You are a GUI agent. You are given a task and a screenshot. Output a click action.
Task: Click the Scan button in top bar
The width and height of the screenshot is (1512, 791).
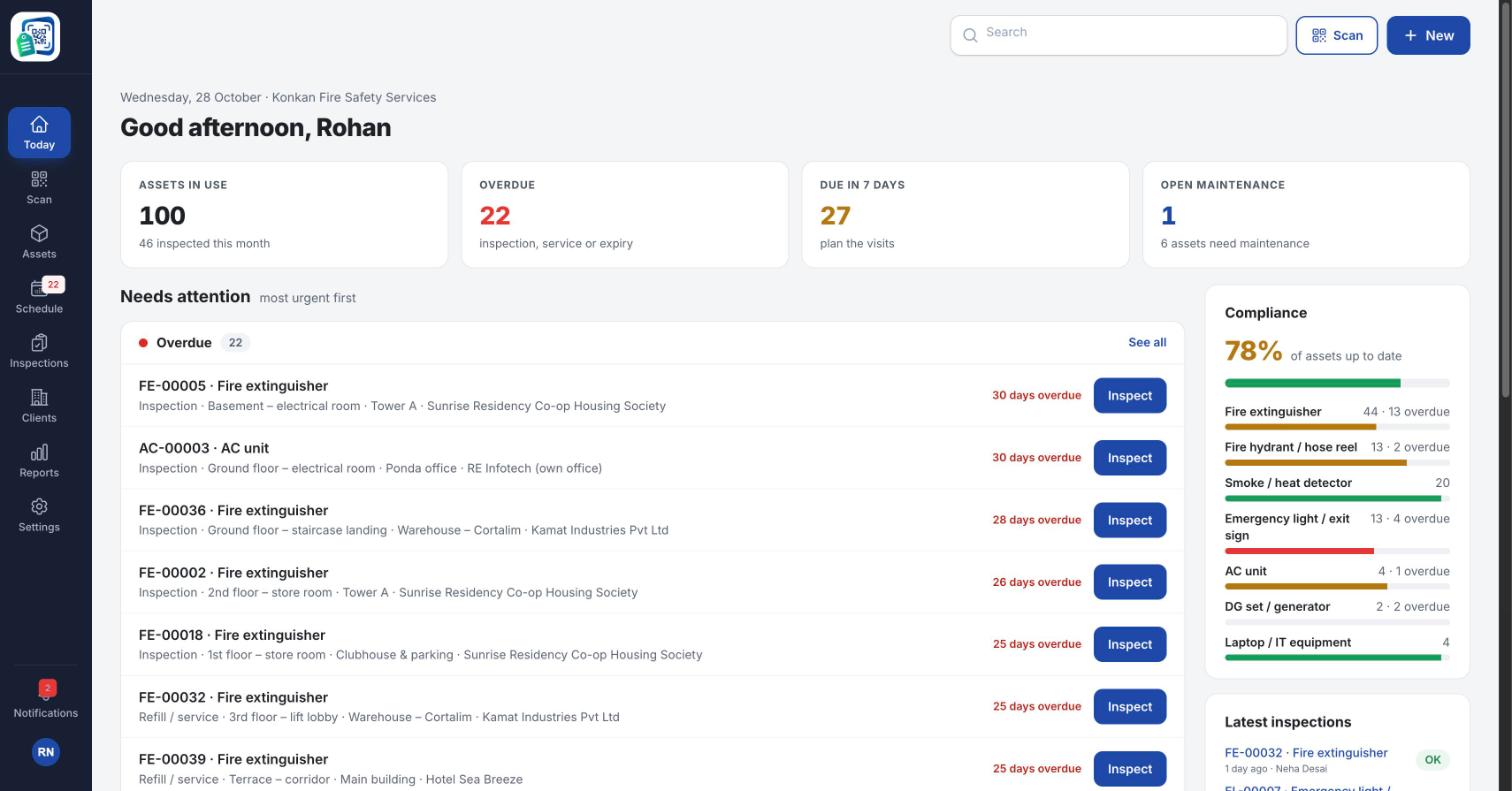pyautogui.click(x=1336, y=35)
